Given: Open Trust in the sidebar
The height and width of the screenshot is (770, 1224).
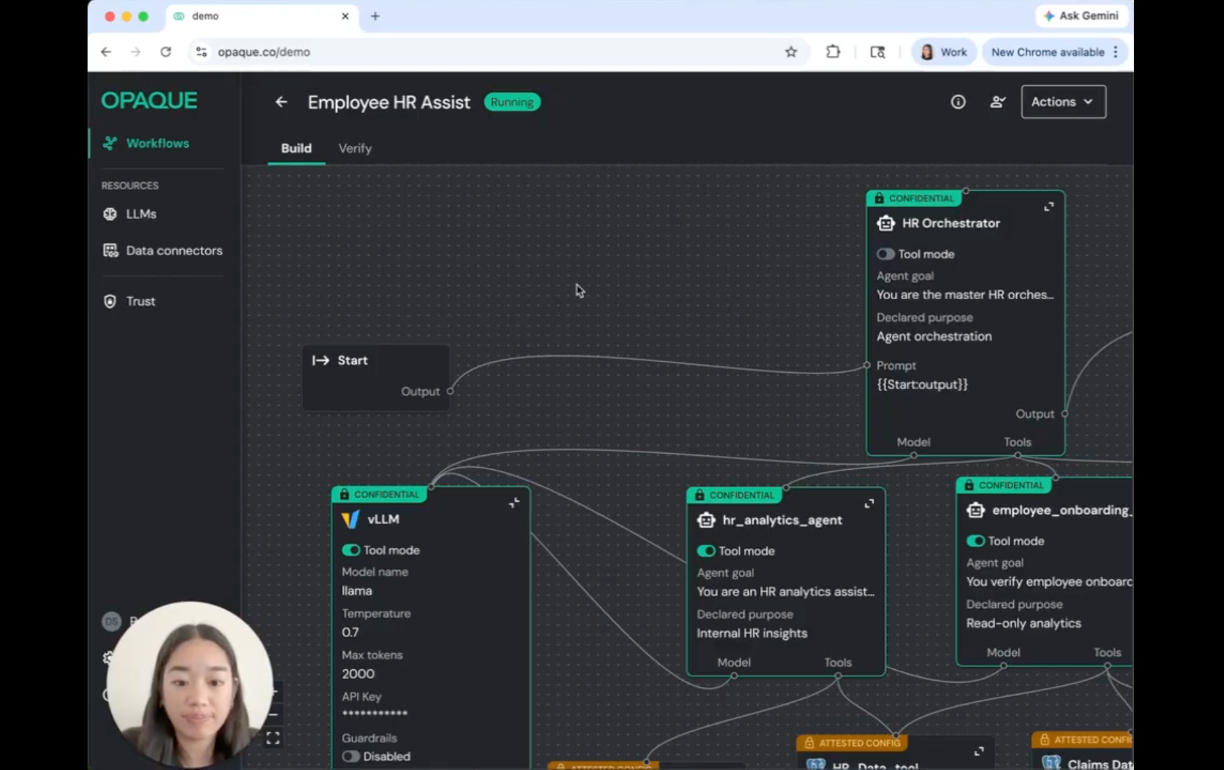Looking at the screenshot, I should point(140,301).
